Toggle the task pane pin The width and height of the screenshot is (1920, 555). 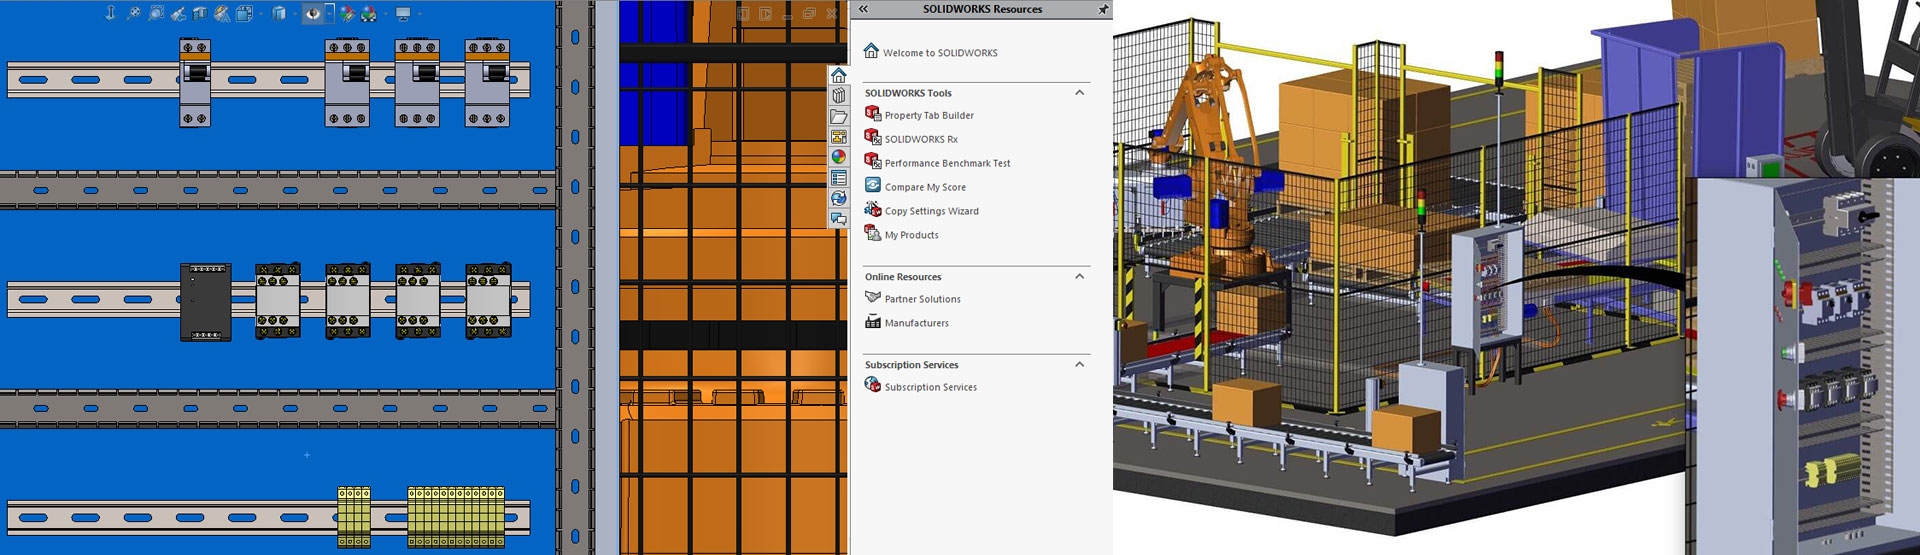tap(1103, 9)
